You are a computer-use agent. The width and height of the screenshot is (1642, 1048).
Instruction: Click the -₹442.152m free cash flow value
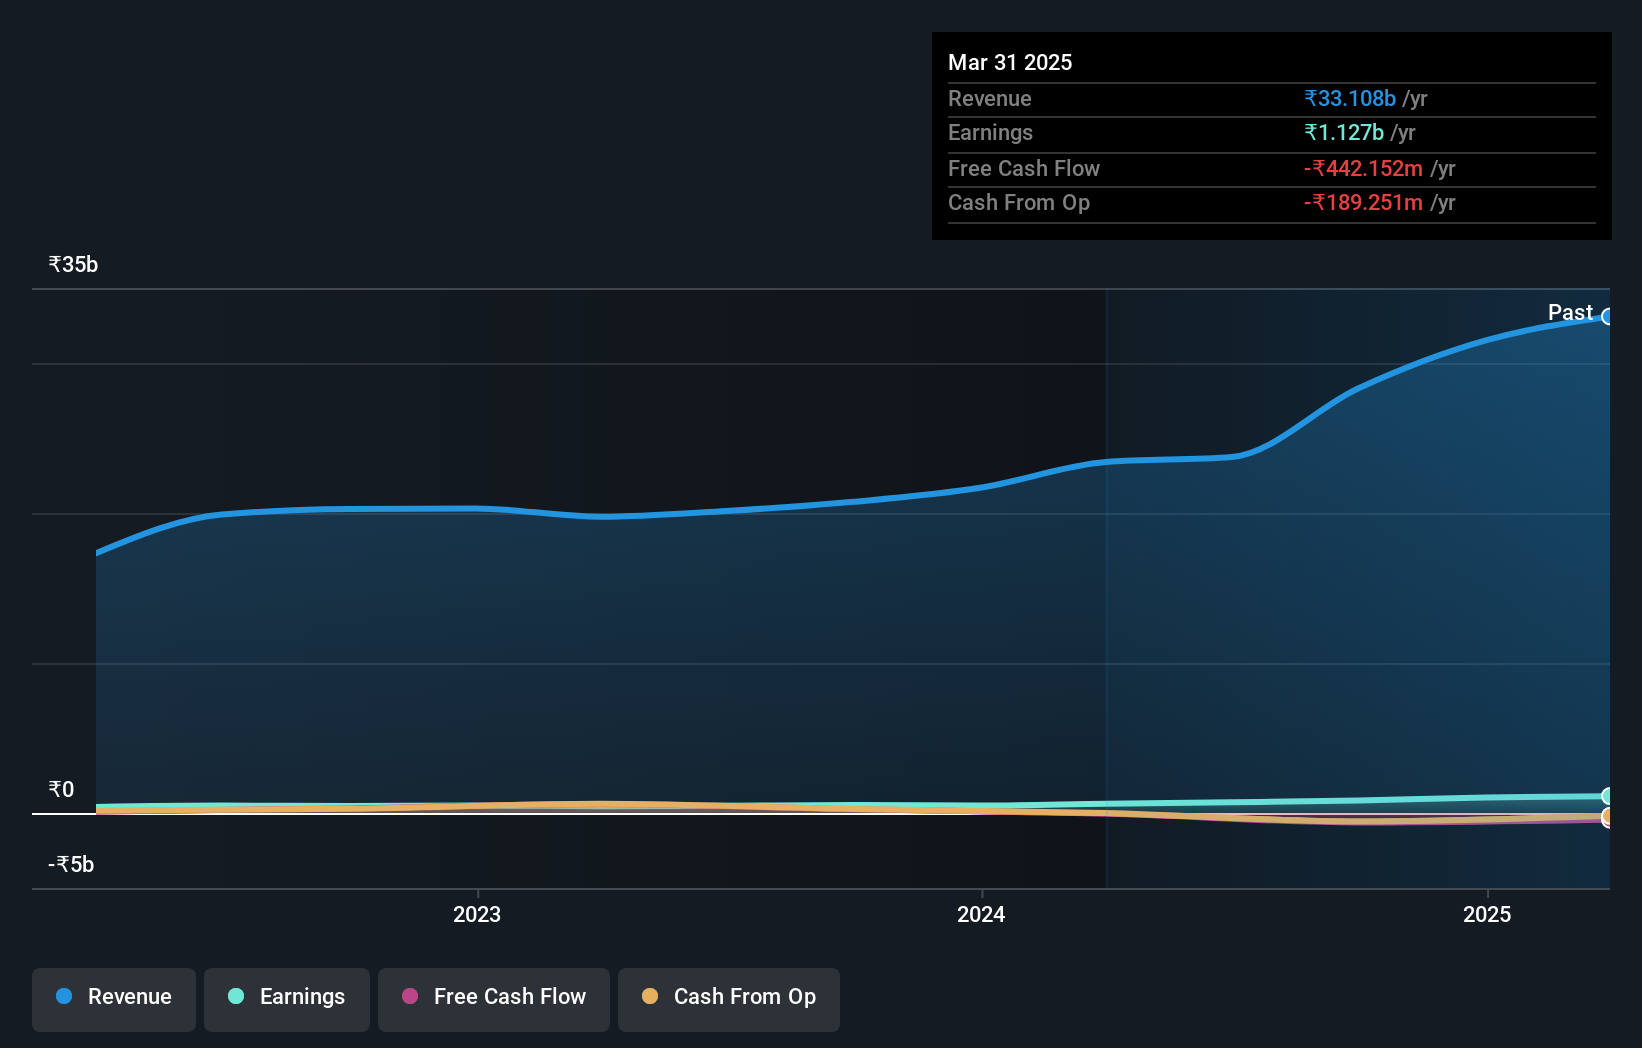1363,168
